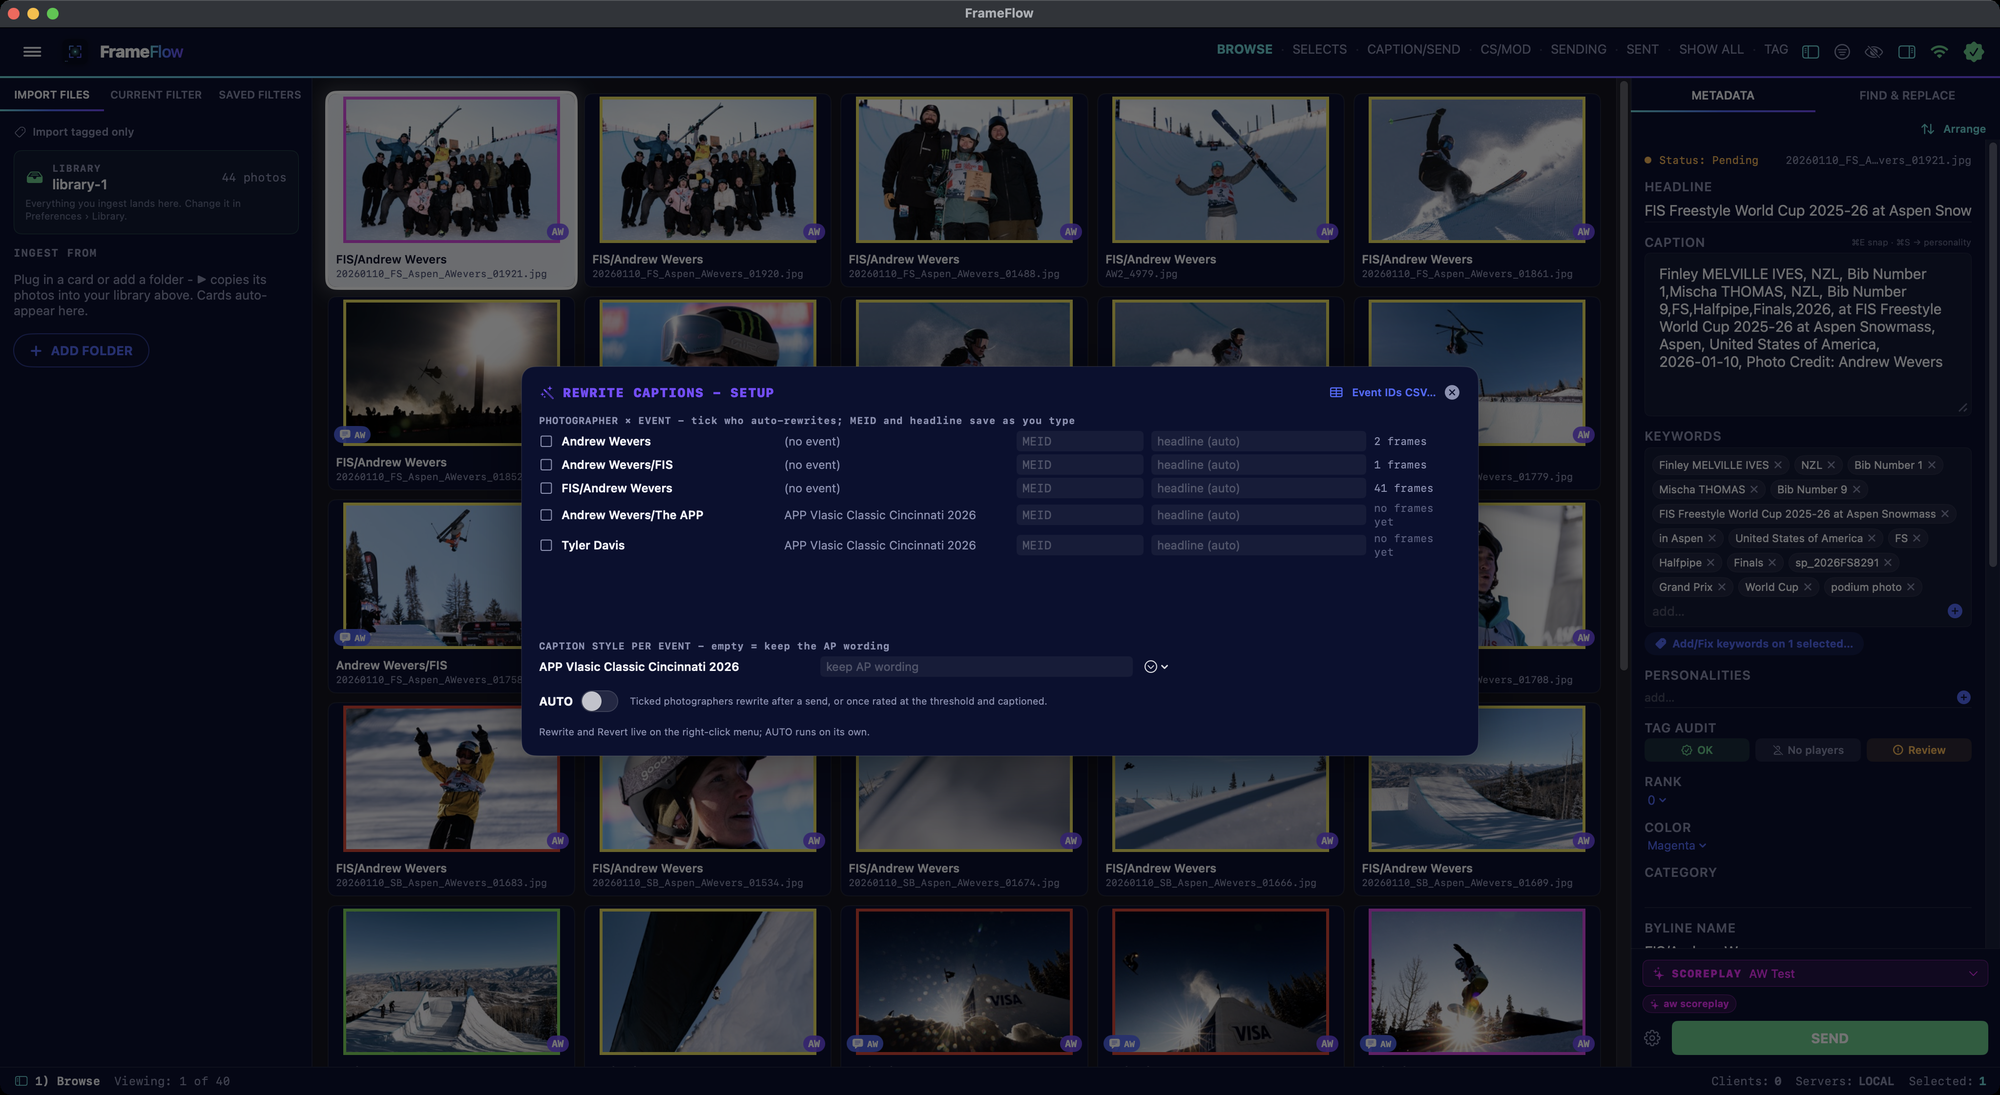Image resolution: width=2000 pixels, height=1095 pixels.
Task: Remove the United States of America keyword
Action: pos(1872,539)
